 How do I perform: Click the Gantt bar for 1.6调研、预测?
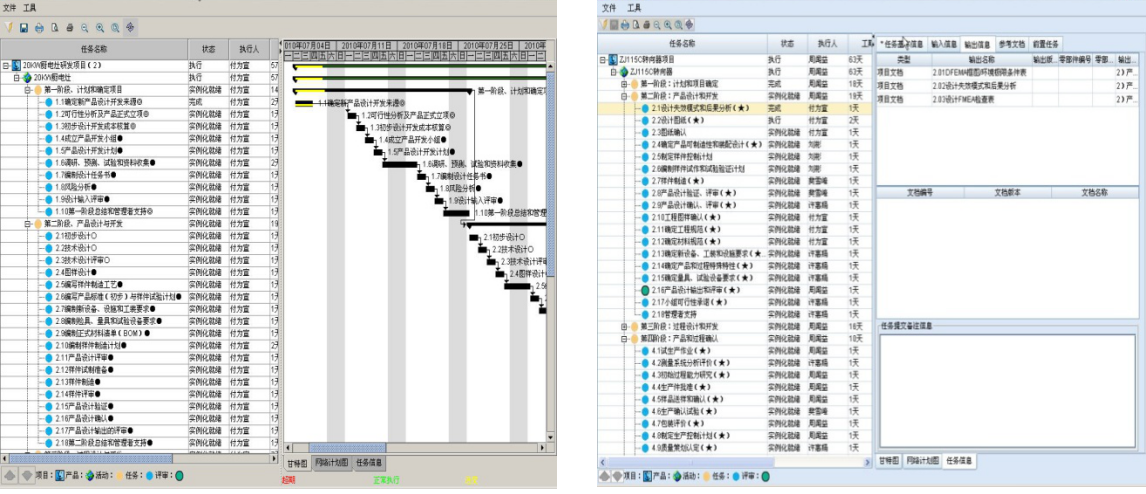[400, 164]
